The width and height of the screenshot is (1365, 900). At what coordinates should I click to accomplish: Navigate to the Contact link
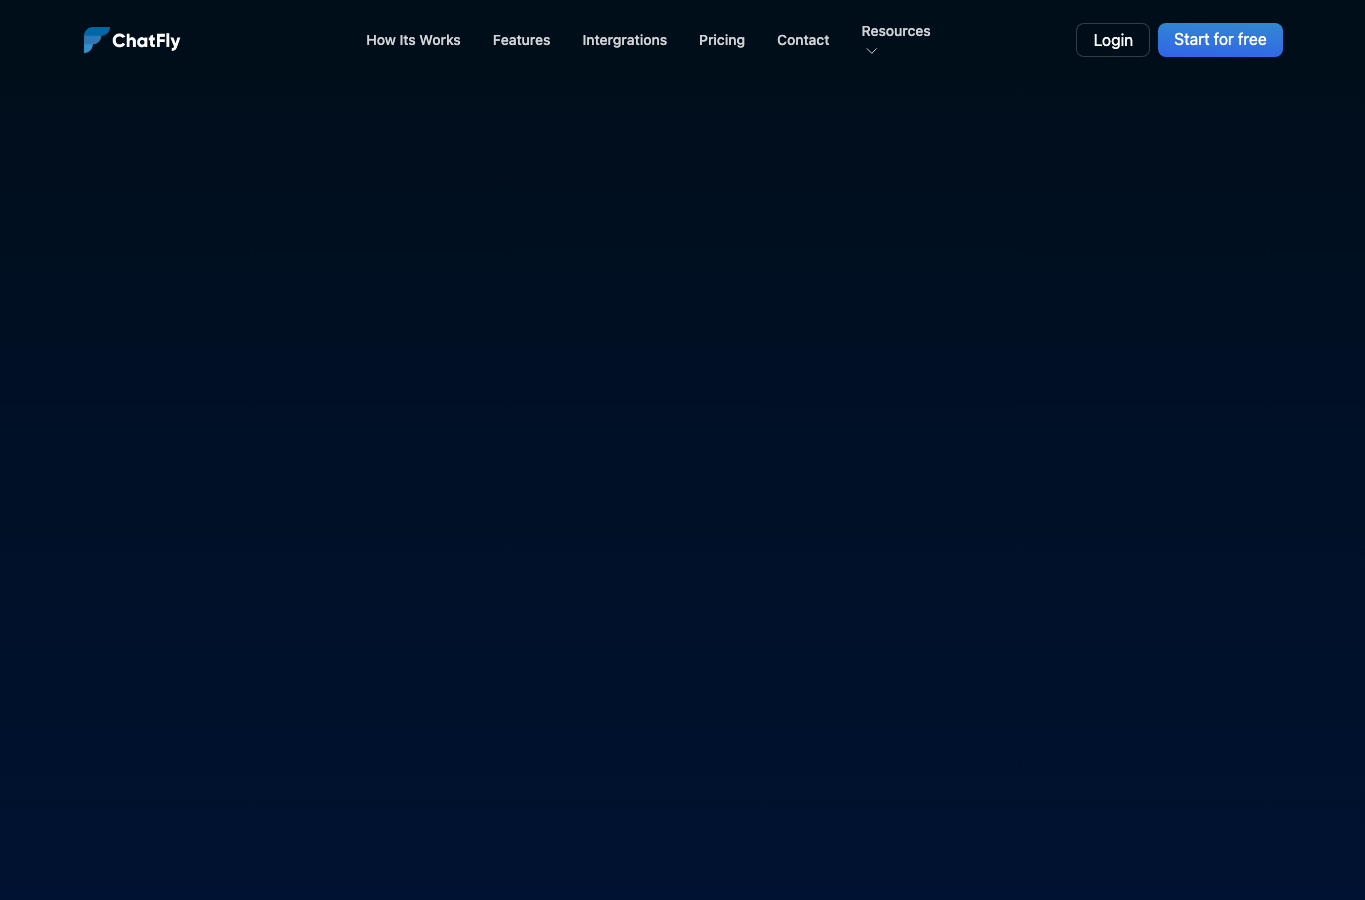(803, 40)
